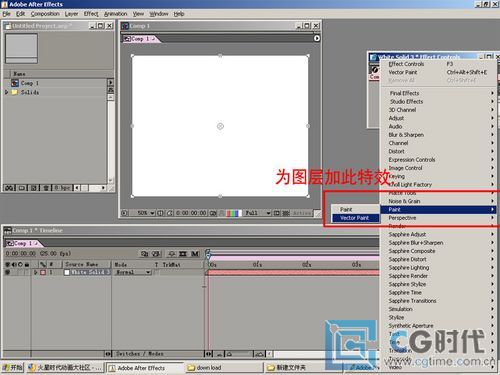Hide the White Solid 3 layer eye

8,272
